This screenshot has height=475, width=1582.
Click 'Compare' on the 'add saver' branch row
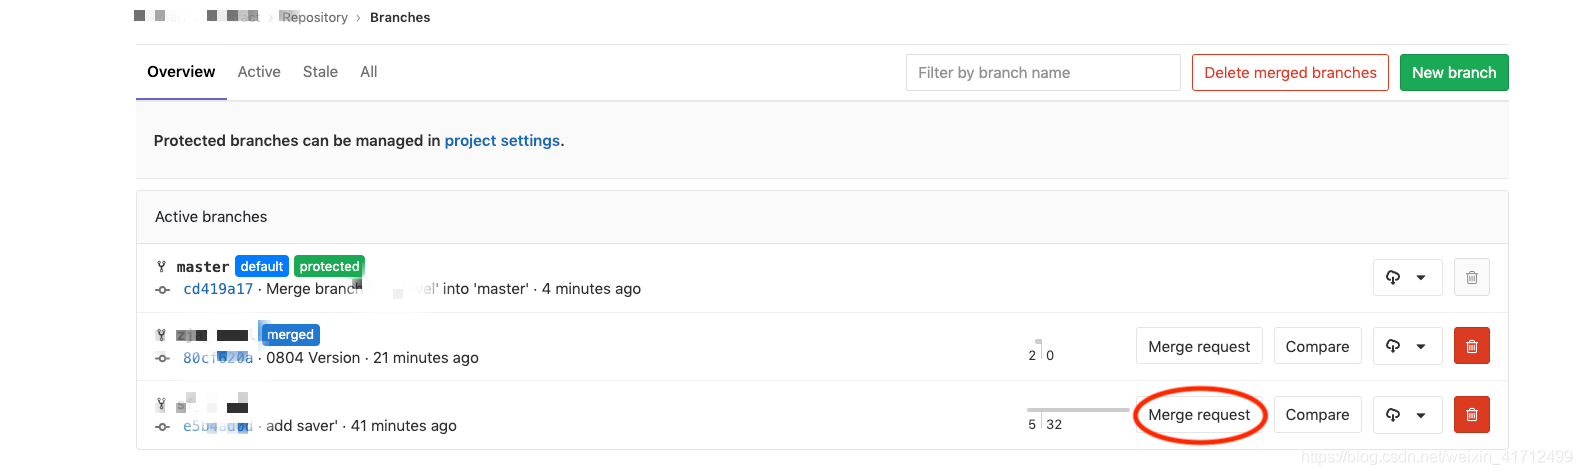point(1317,414)
